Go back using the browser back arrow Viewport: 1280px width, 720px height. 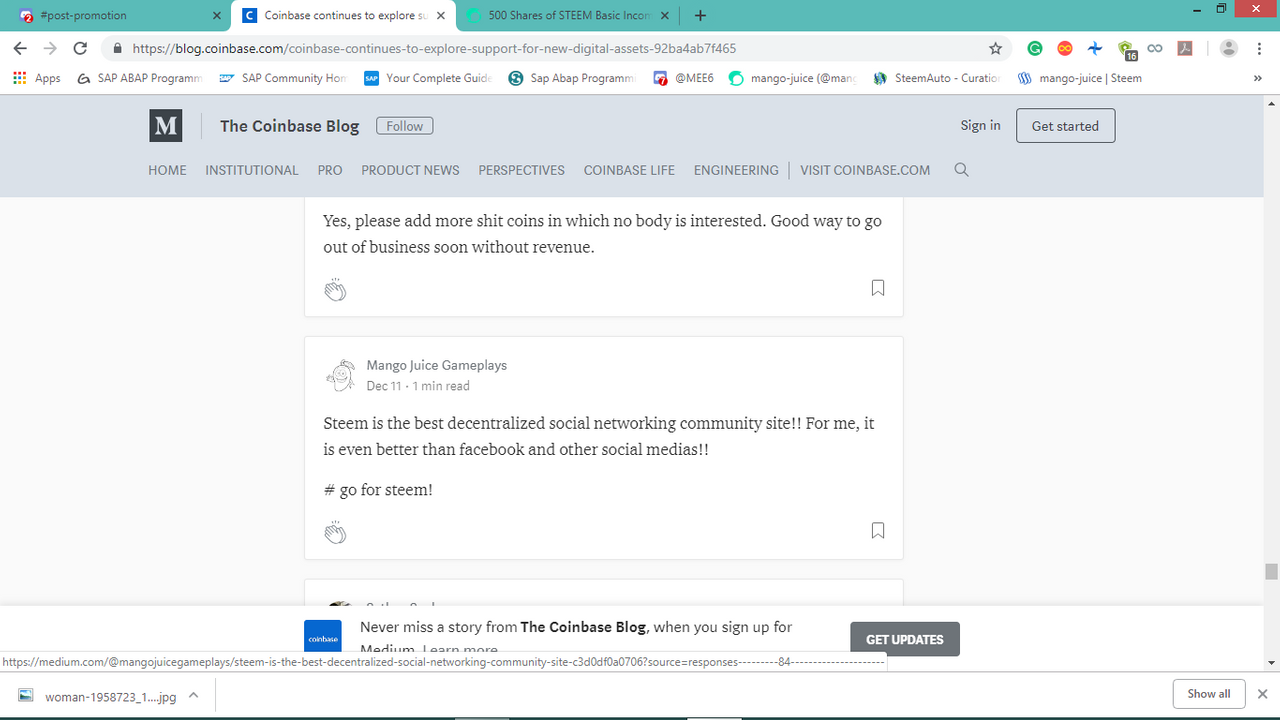[x=21, y=48]
